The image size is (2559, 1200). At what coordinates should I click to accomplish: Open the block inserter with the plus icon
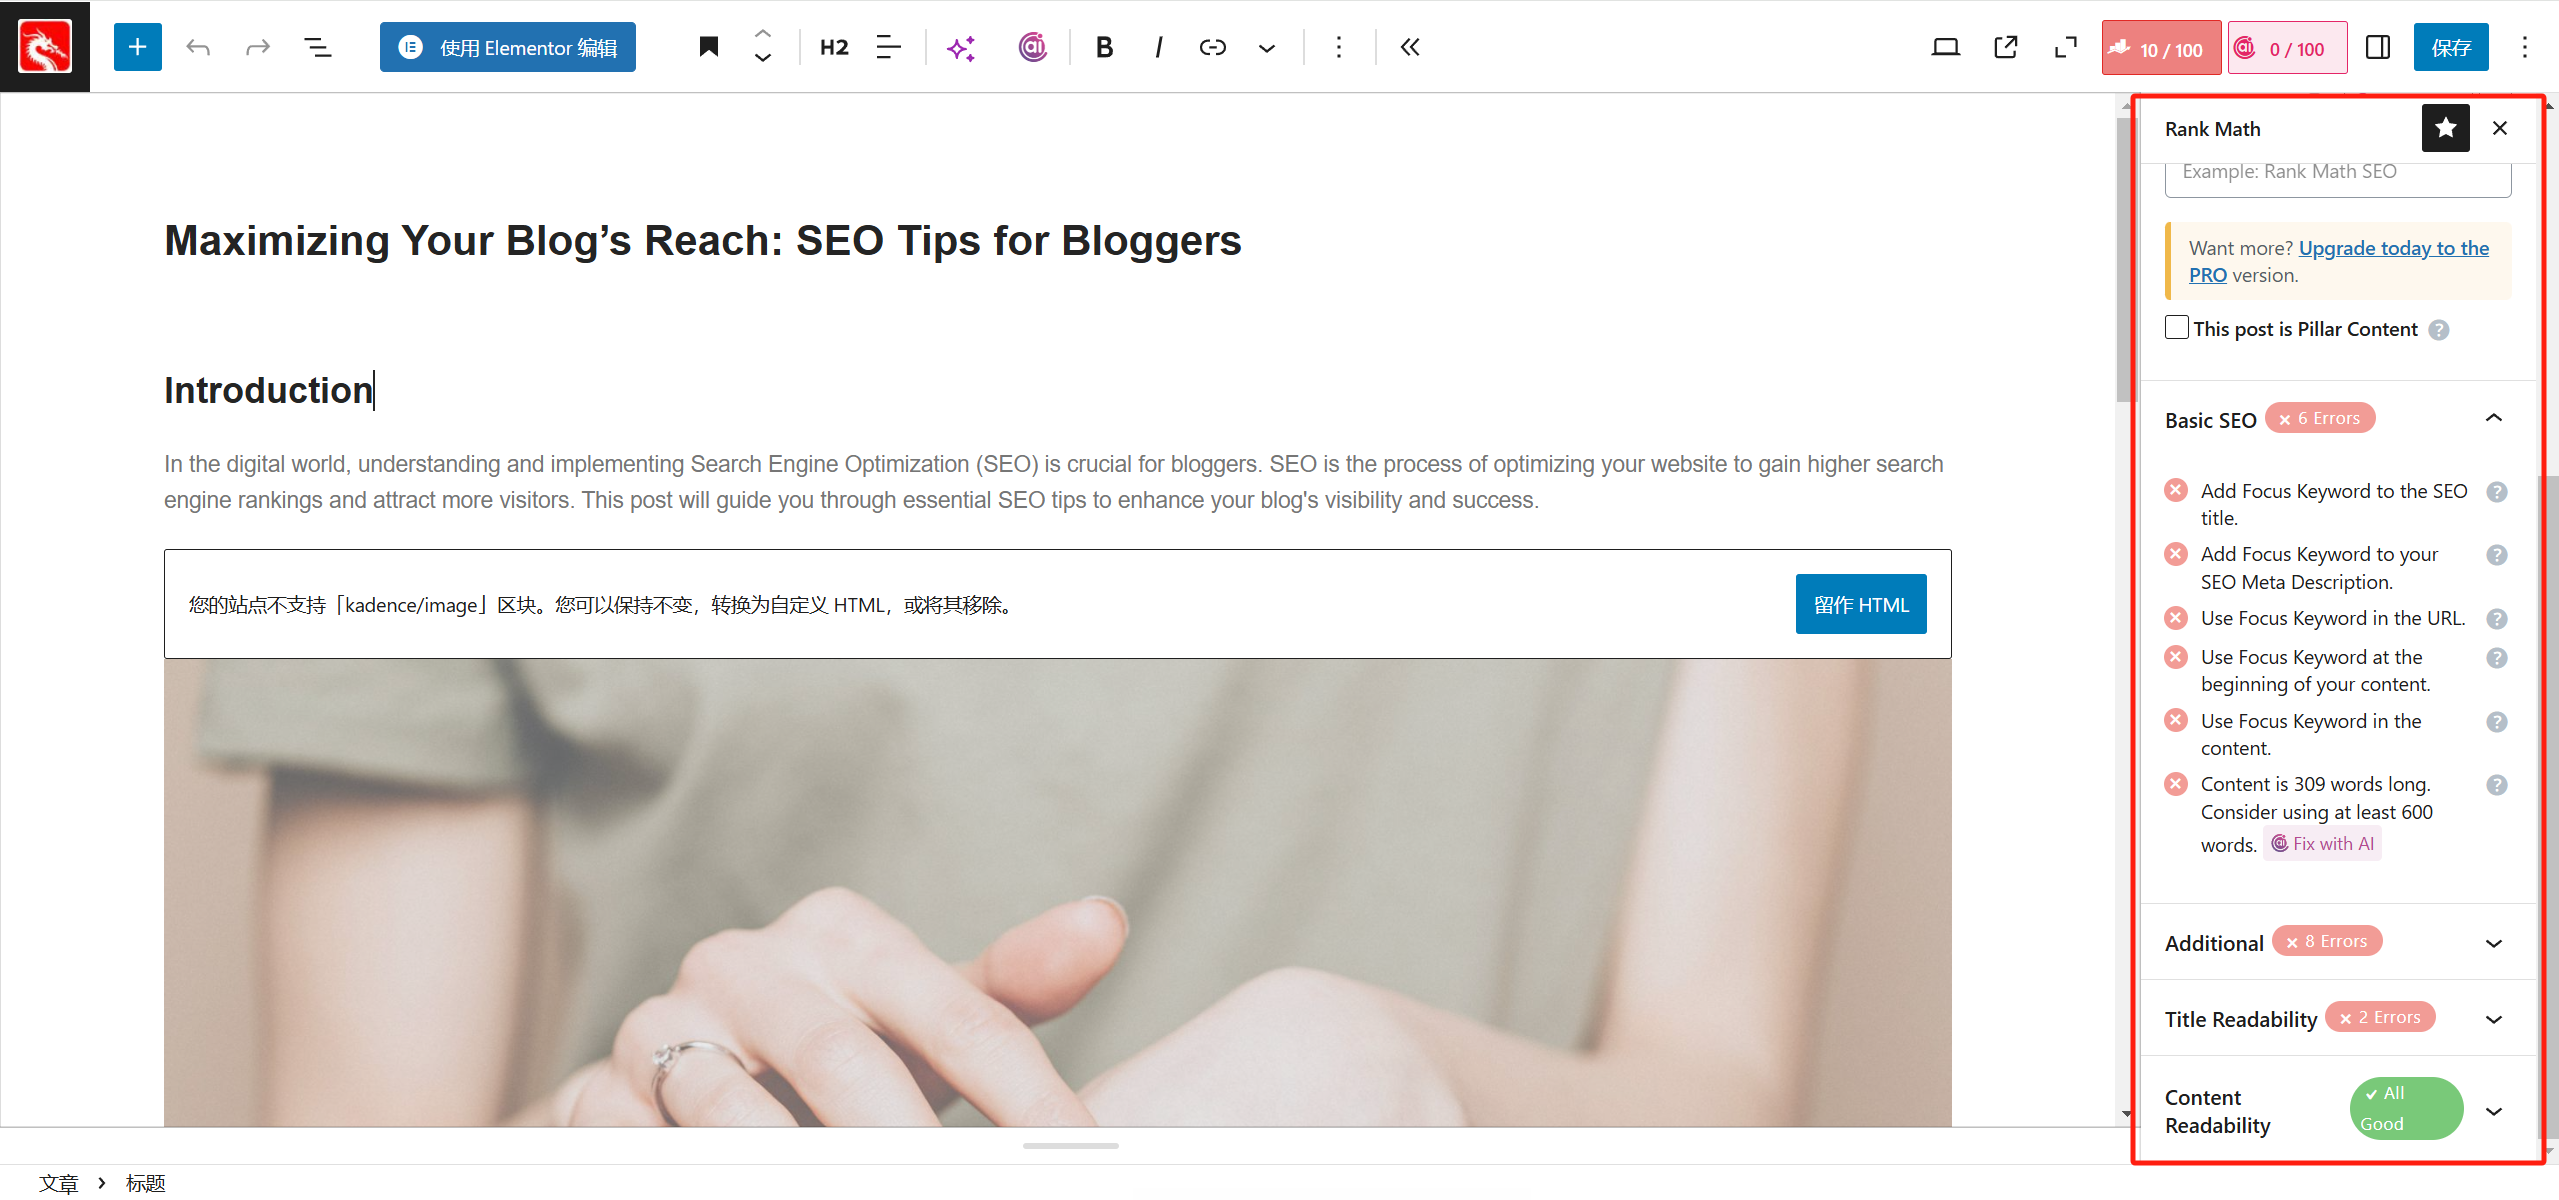(137, 46)
